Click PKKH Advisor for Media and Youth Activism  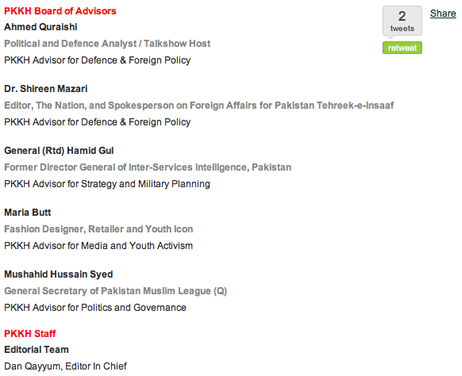[x=98, y=246]
